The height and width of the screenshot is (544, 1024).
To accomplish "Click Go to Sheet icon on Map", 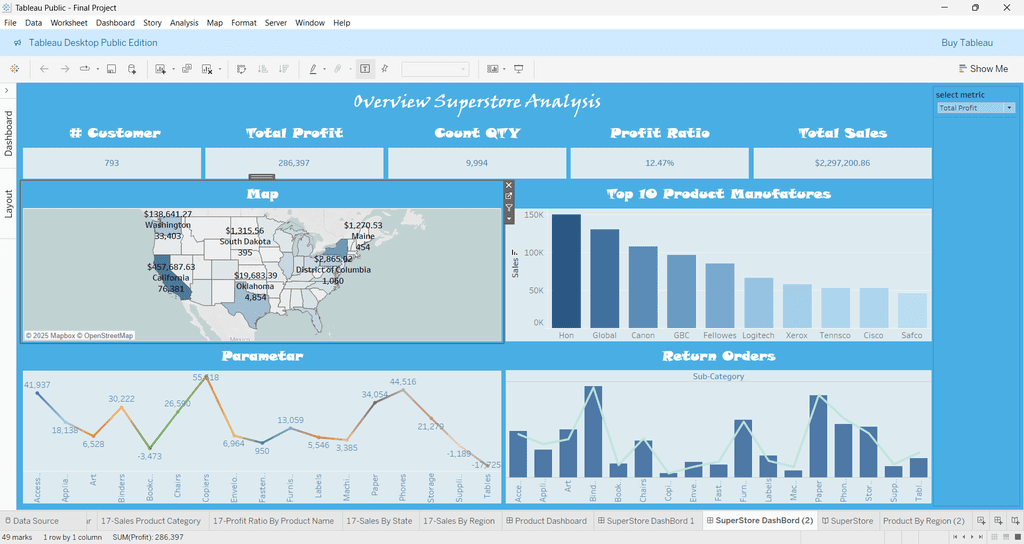I will 509,196.
